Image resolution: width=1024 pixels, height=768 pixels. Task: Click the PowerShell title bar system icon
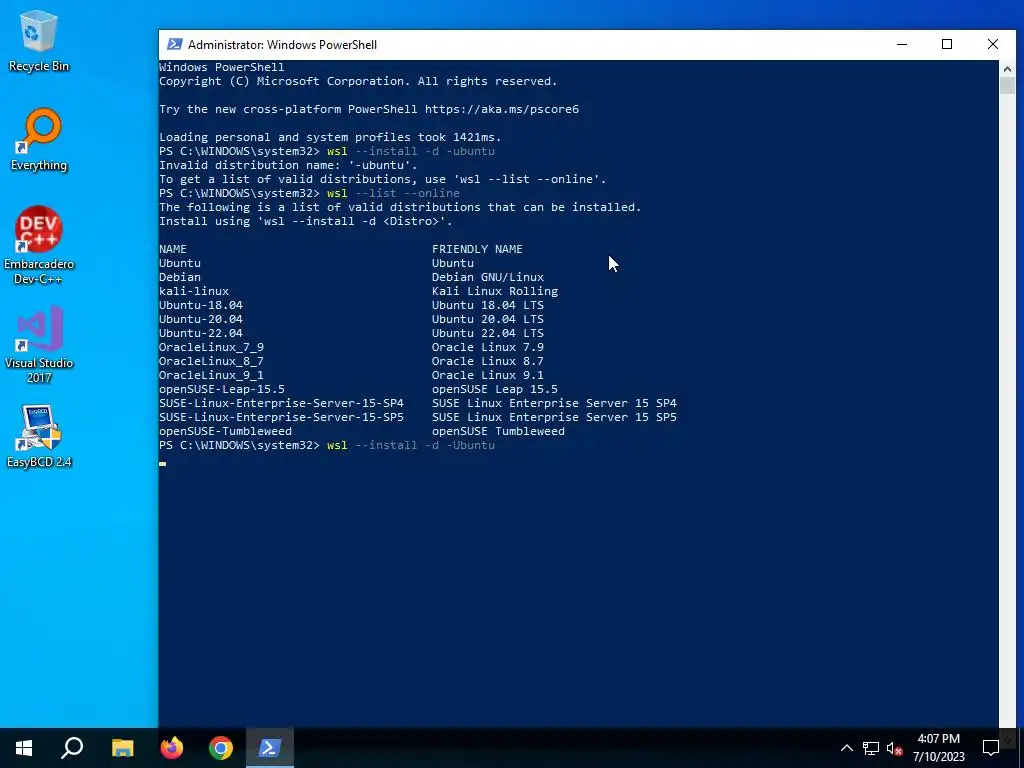[x=174, y=44]
